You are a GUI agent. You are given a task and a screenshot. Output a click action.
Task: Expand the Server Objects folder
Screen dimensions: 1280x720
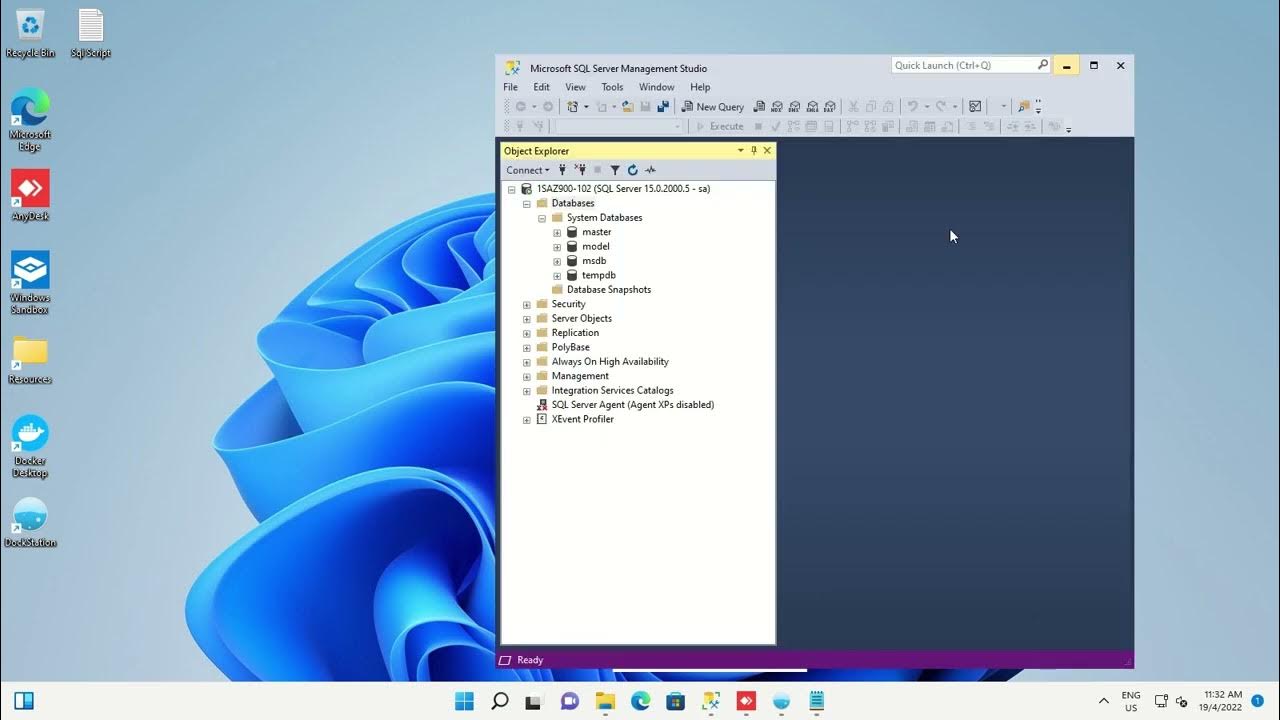(x=527, y=319)
